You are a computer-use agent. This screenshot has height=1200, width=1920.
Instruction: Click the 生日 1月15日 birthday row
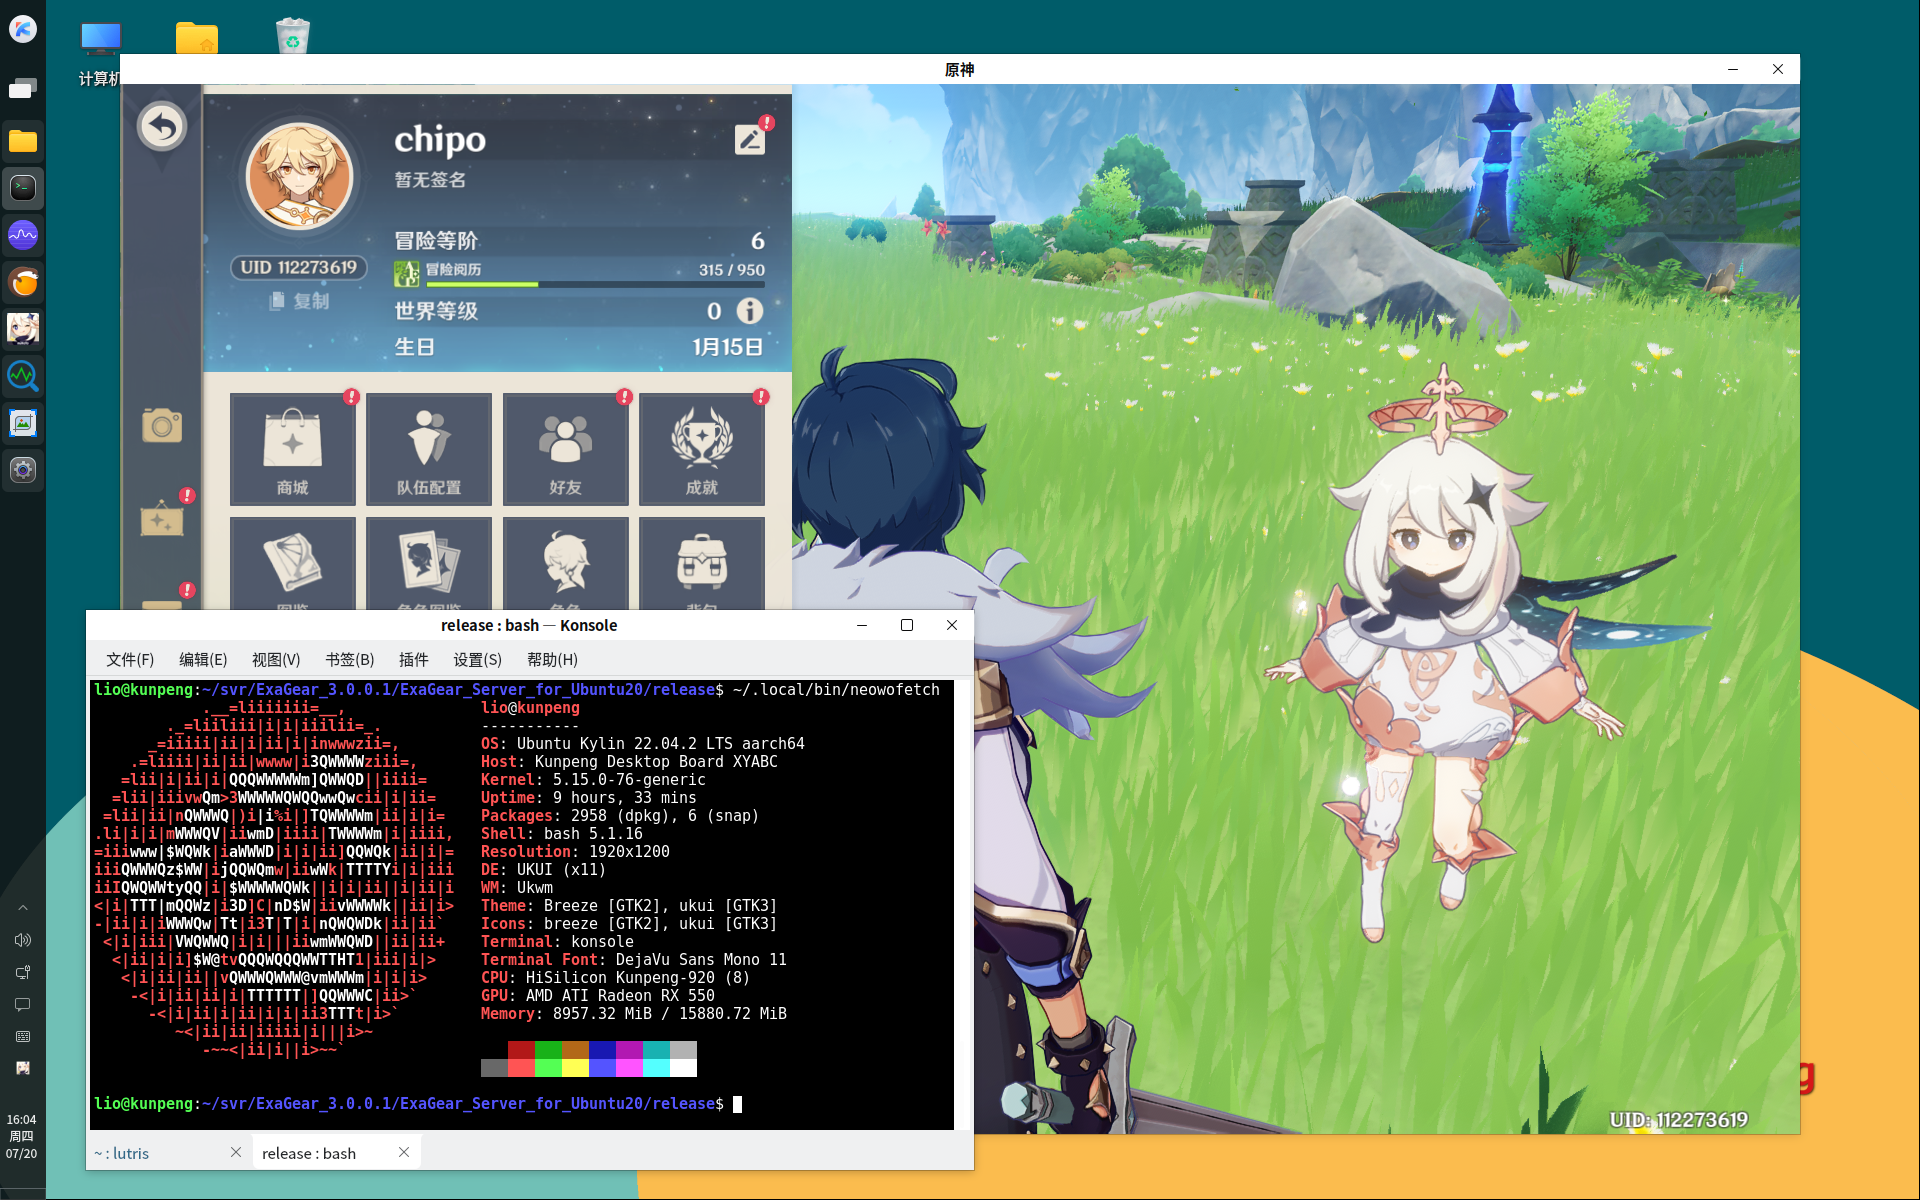(579, 347)
